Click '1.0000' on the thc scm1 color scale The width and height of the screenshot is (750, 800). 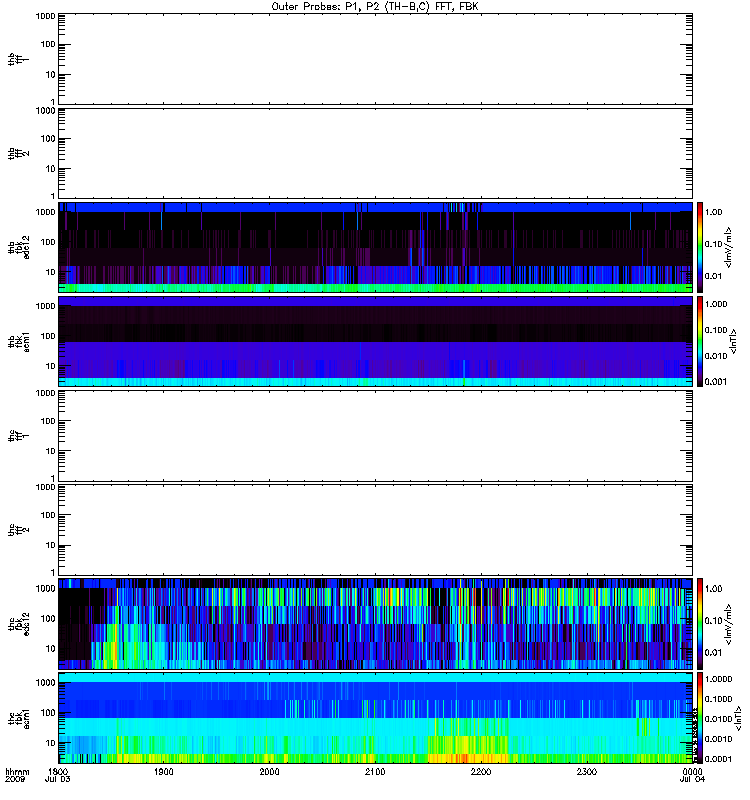pos(718,679)
